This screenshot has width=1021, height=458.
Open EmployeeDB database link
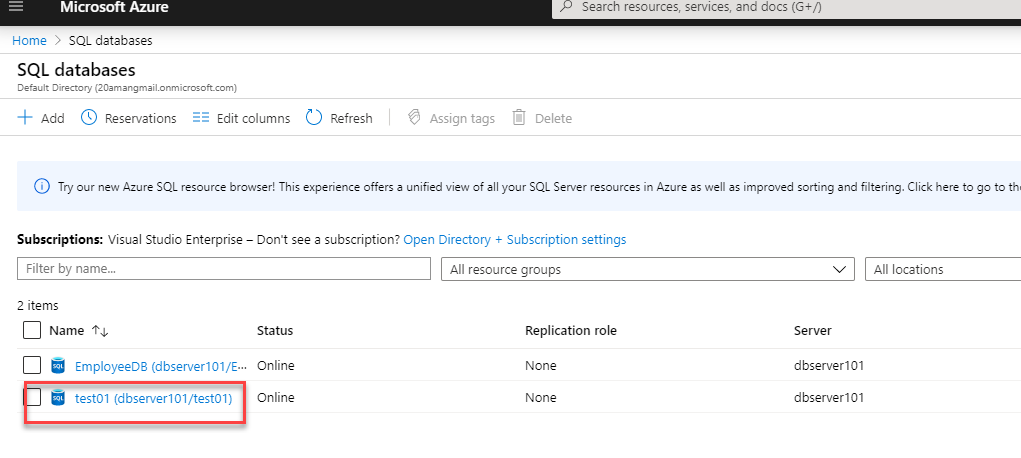(161, 365)
